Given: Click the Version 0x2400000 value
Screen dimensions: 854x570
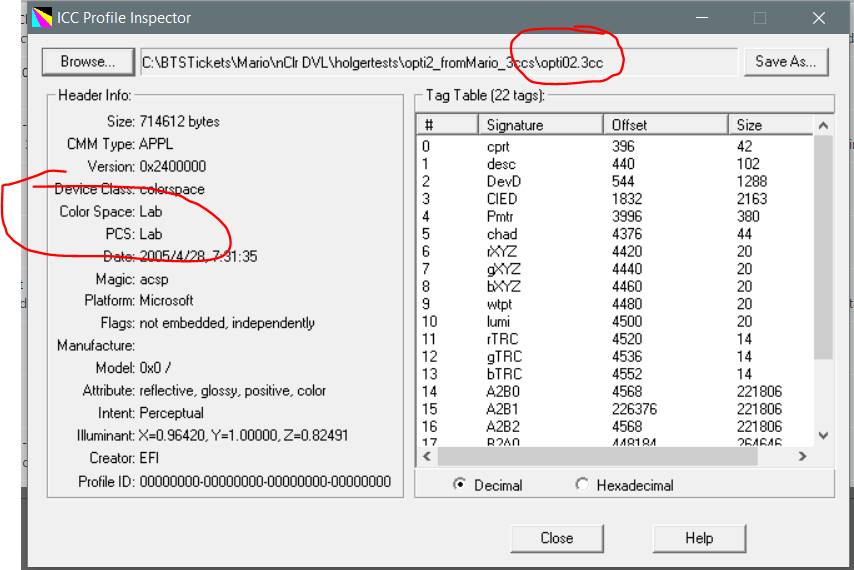Looking at the screenshot, I should pos(173,166).
